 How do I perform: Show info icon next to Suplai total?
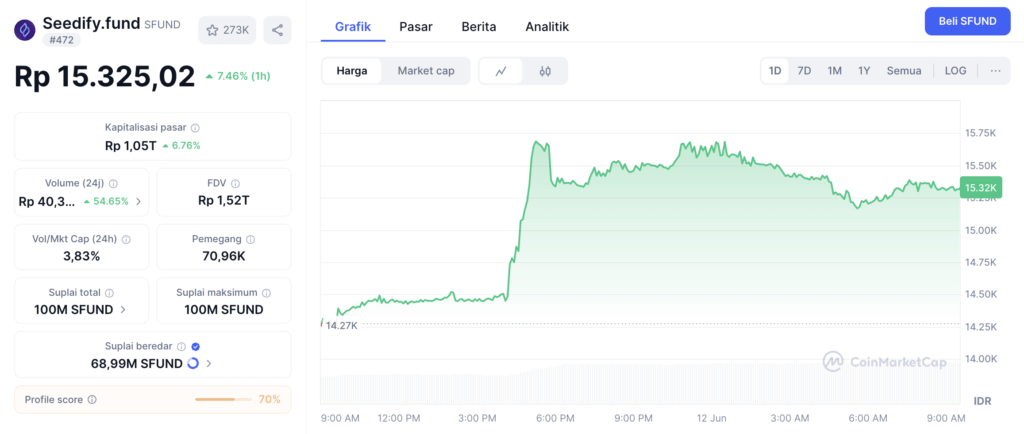(x=110, y=294)
